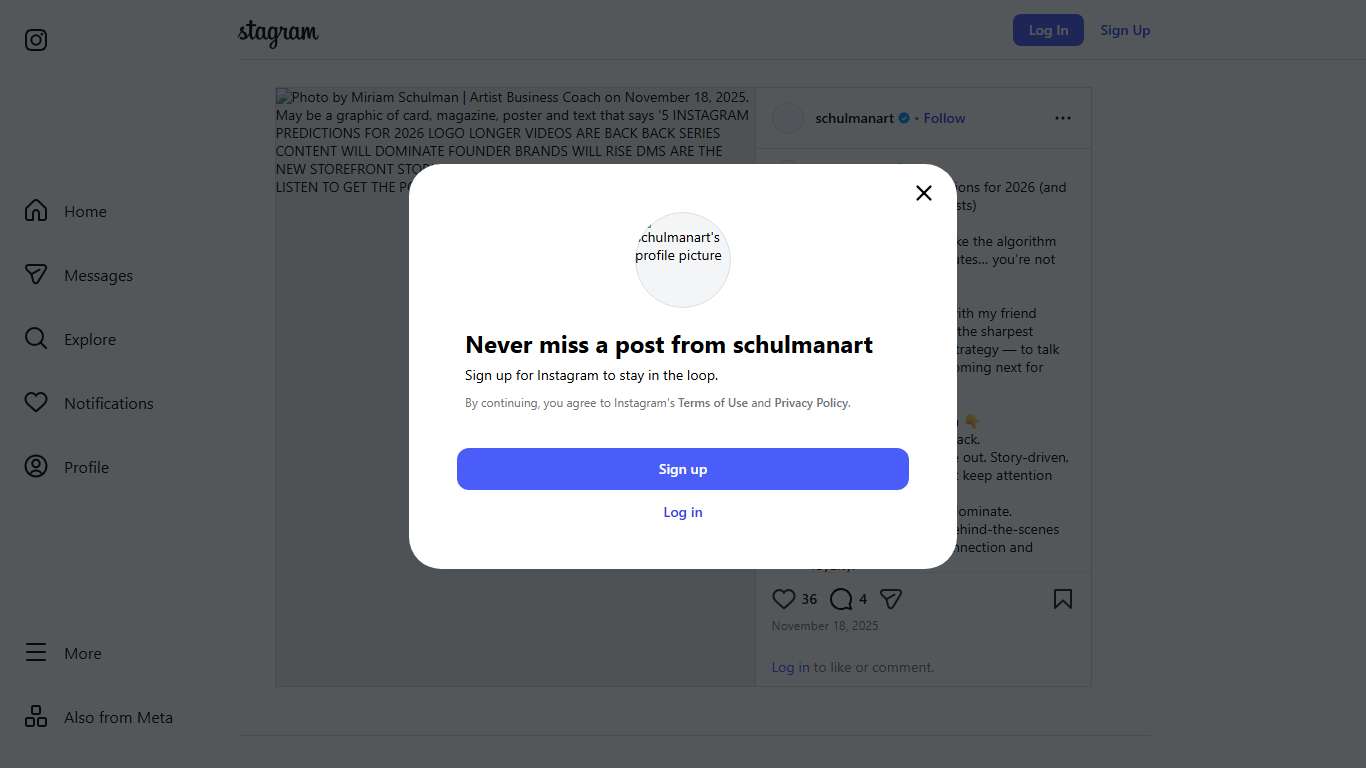This screenshot has height=768, width=1366.
Task: Share the post via paper plane icon
Action: coord(891,599)
